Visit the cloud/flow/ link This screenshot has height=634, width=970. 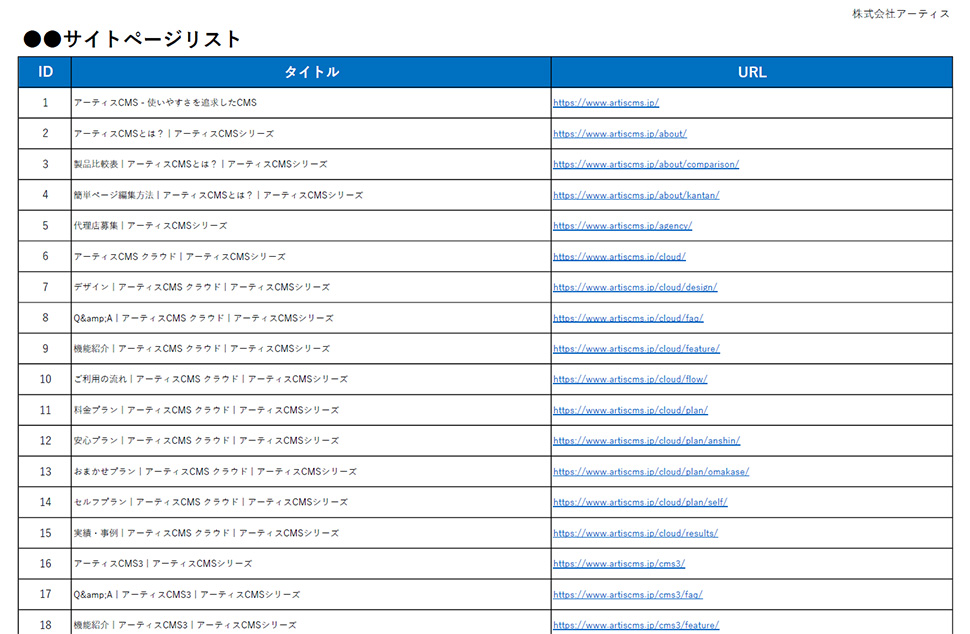tap(630, 379)
